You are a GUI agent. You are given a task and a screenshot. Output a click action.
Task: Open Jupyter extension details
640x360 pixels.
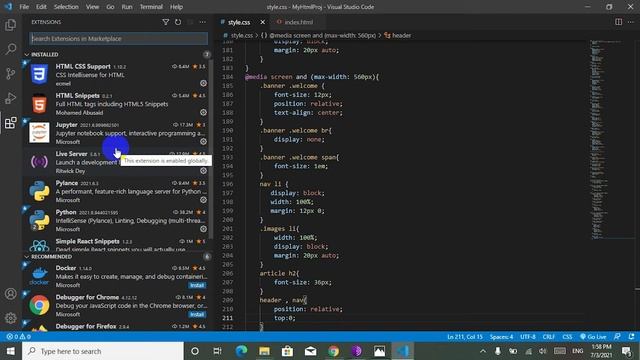coord(117,133)
